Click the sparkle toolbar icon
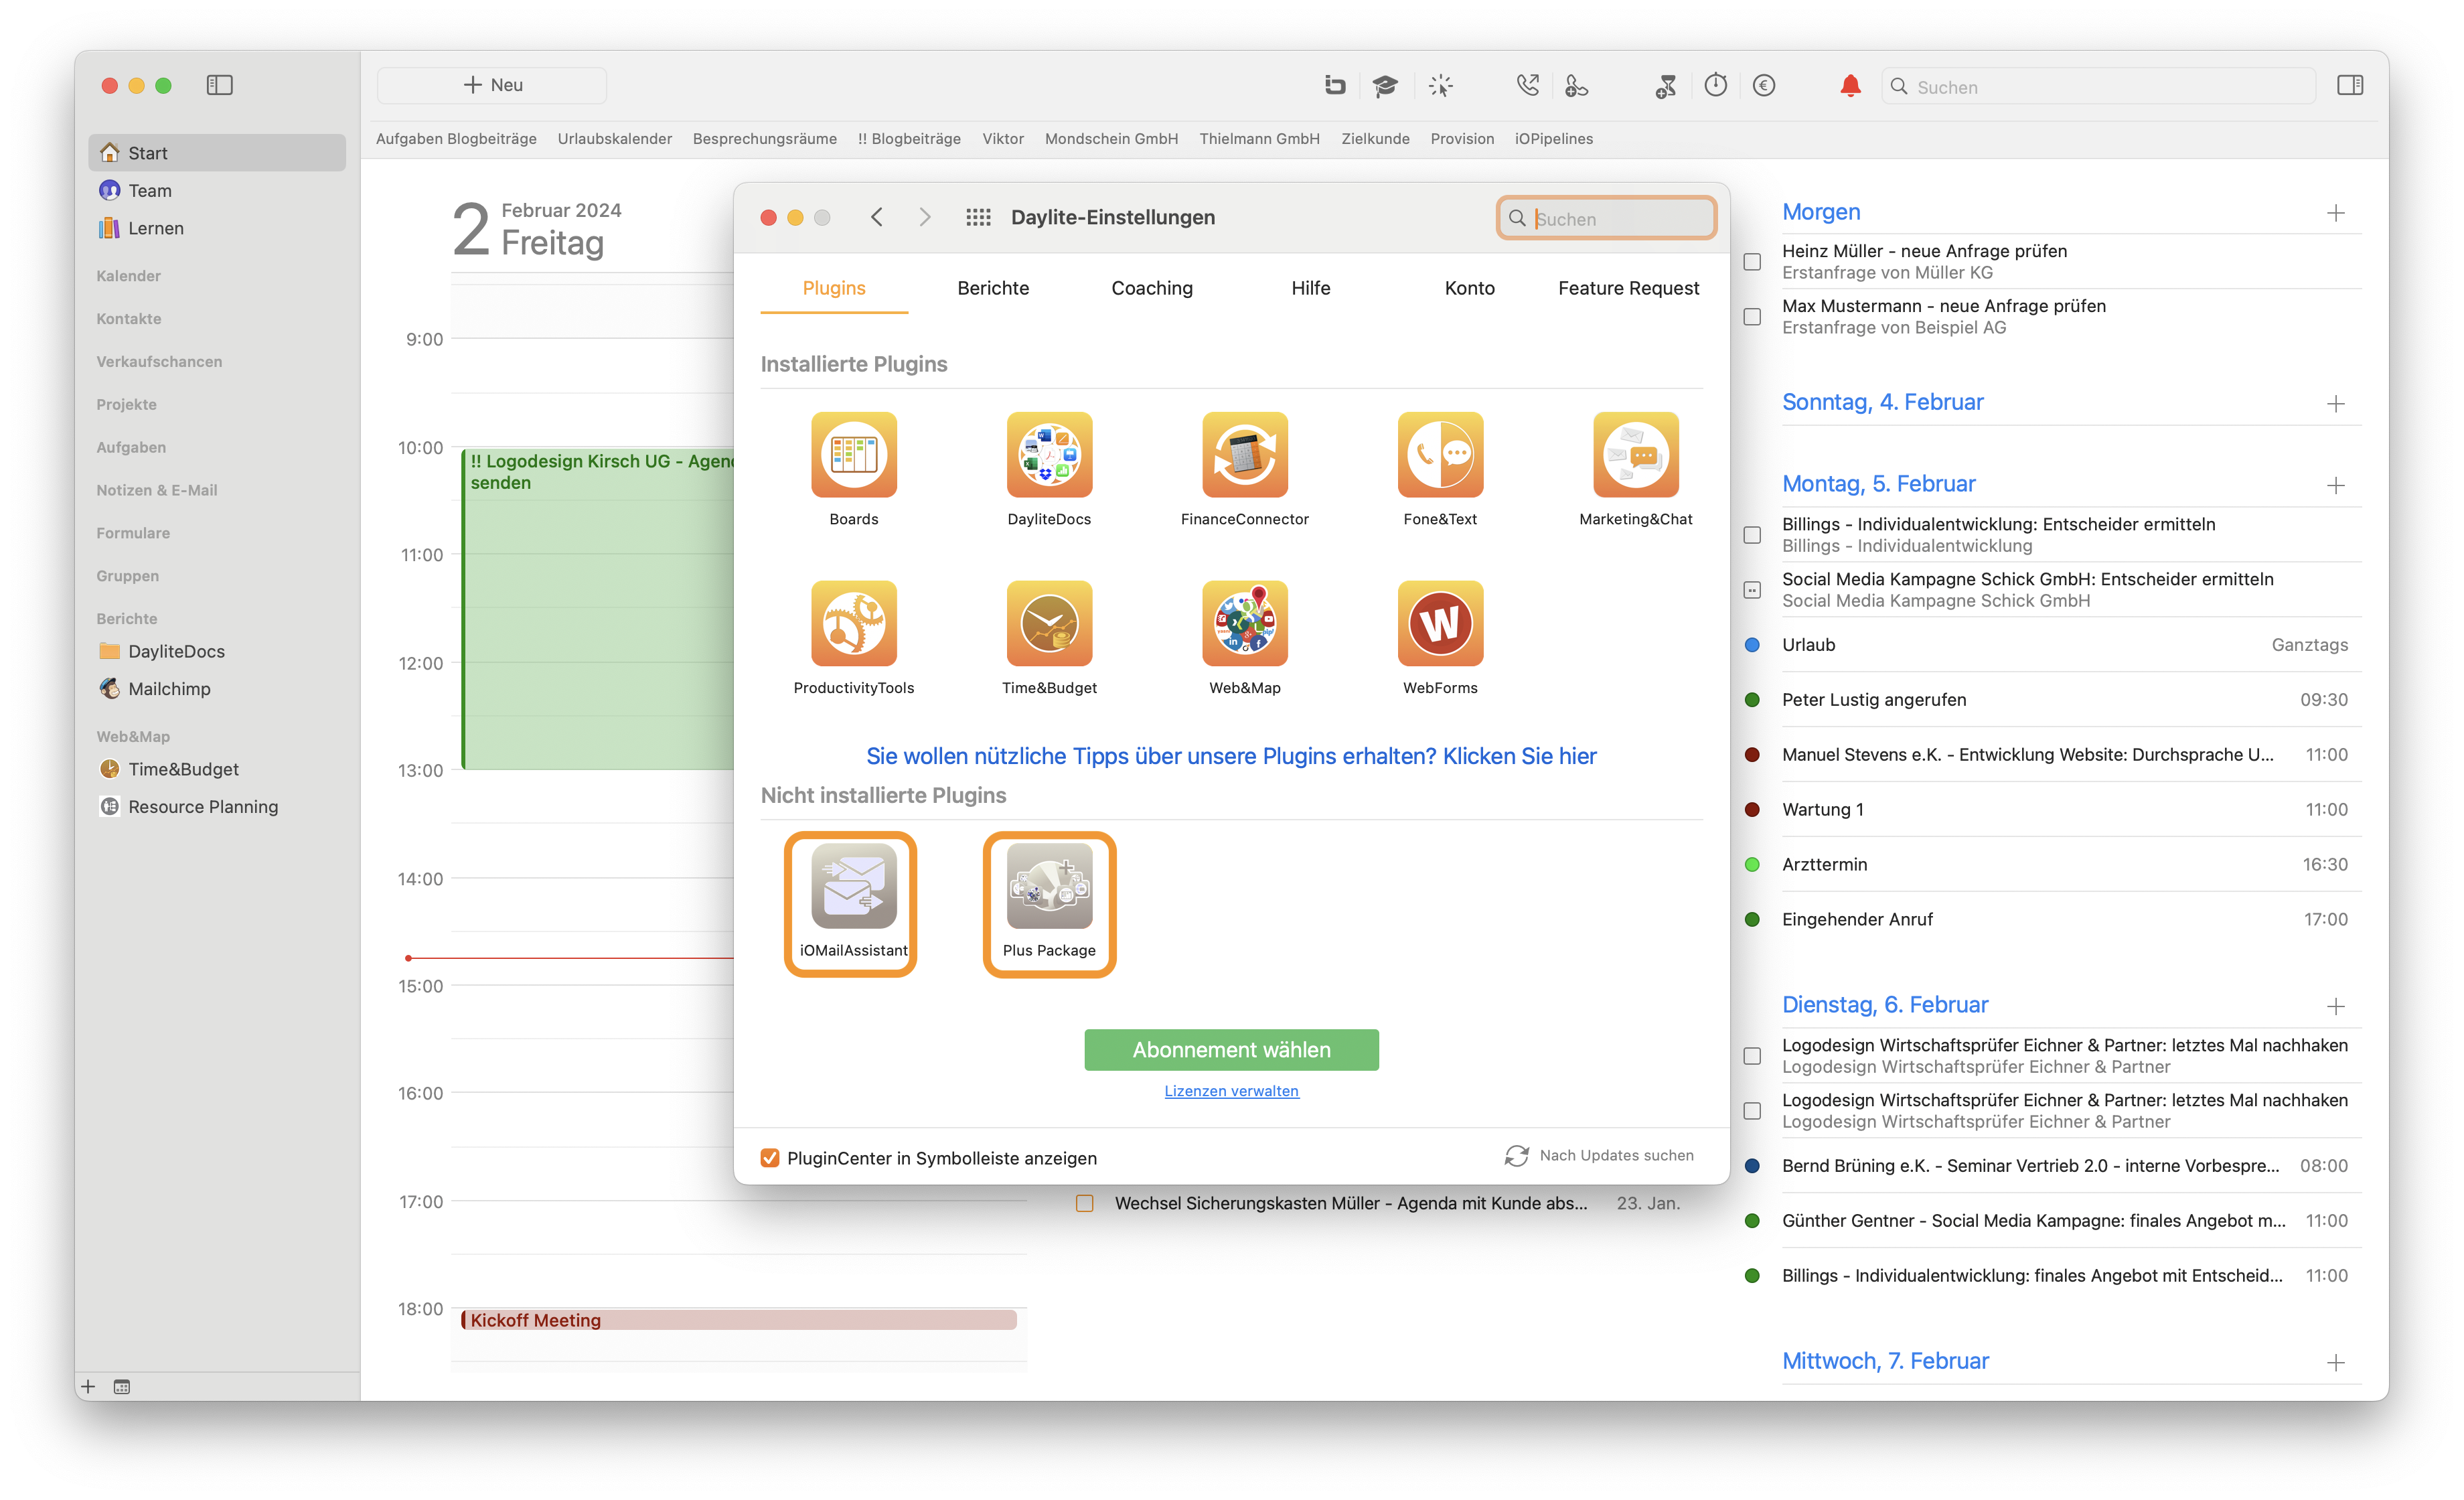Screen dimensions: 2464x1500 tap(1440, 86)
